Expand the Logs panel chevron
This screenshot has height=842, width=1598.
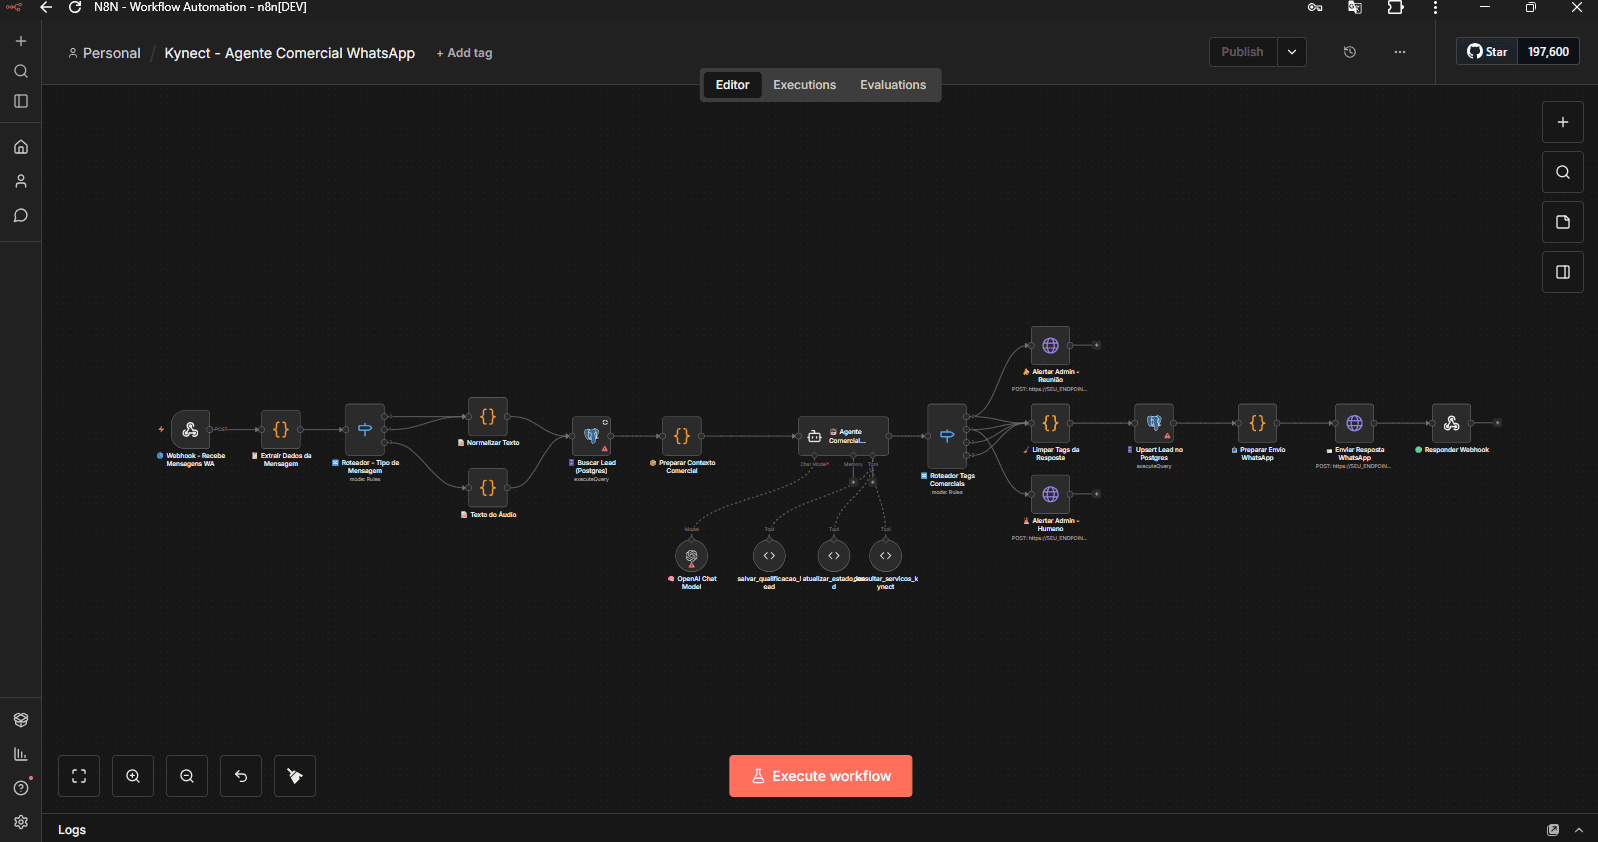[x=1579, y=830]
